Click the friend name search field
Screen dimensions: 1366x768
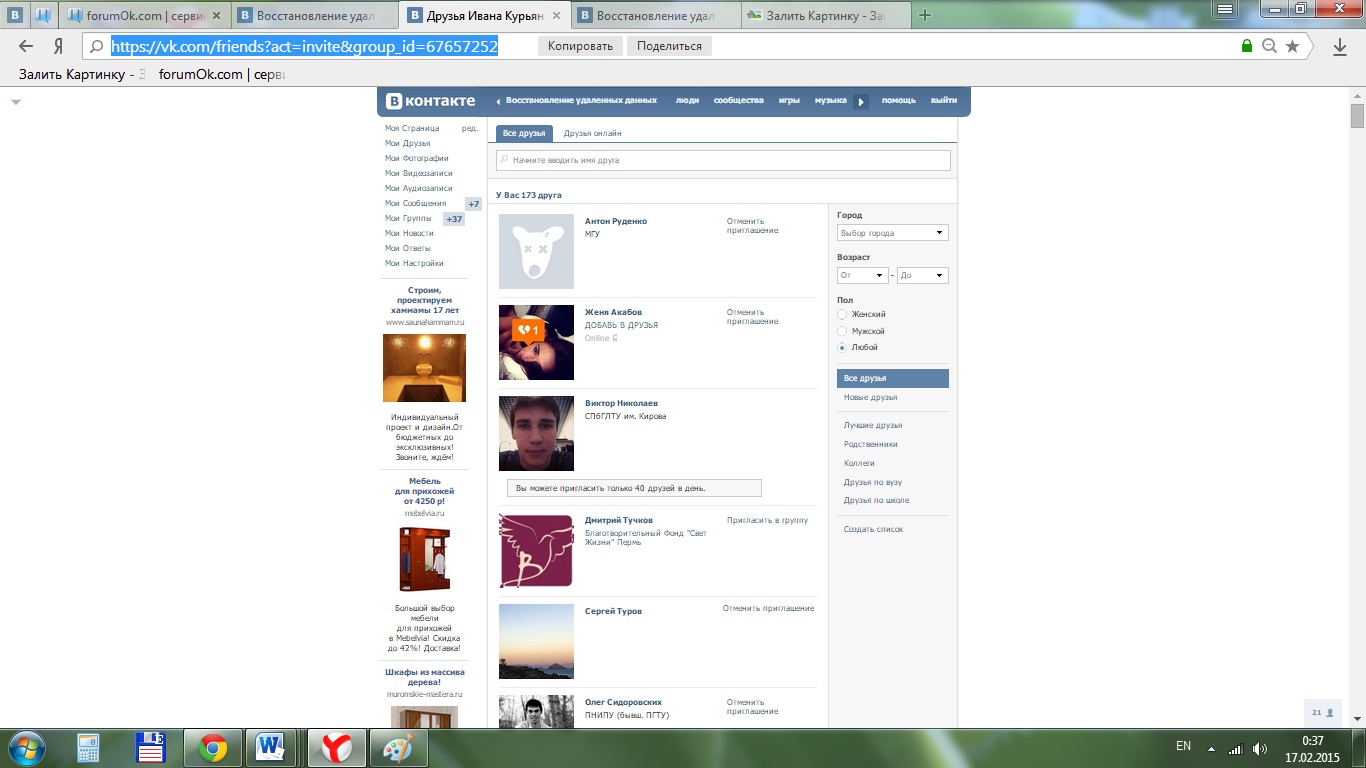[x=723, y=160]
